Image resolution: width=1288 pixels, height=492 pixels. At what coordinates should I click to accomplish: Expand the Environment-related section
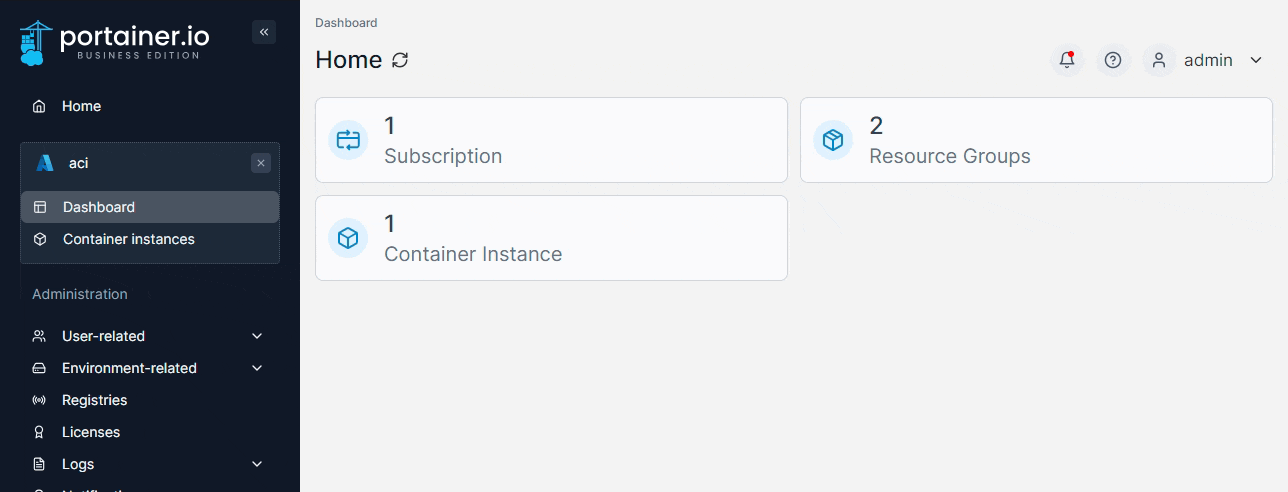tap(257, 368)
